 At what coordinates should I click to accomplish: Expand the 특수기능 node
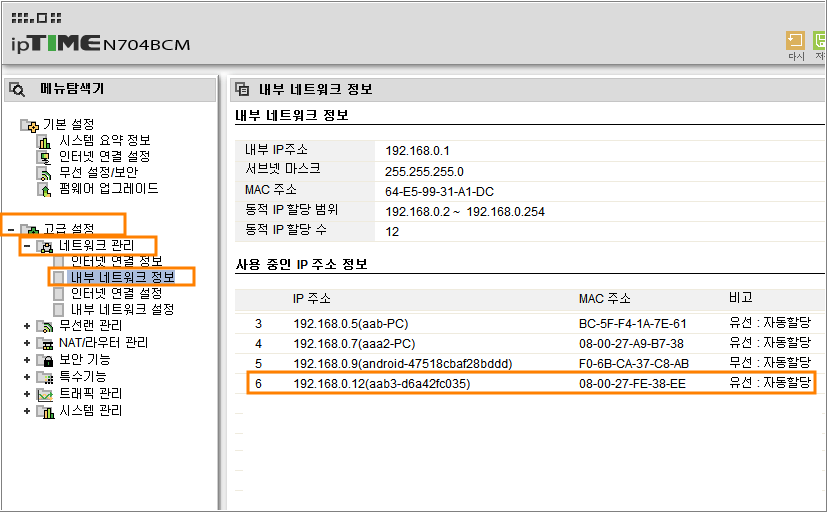click(27, 377)
